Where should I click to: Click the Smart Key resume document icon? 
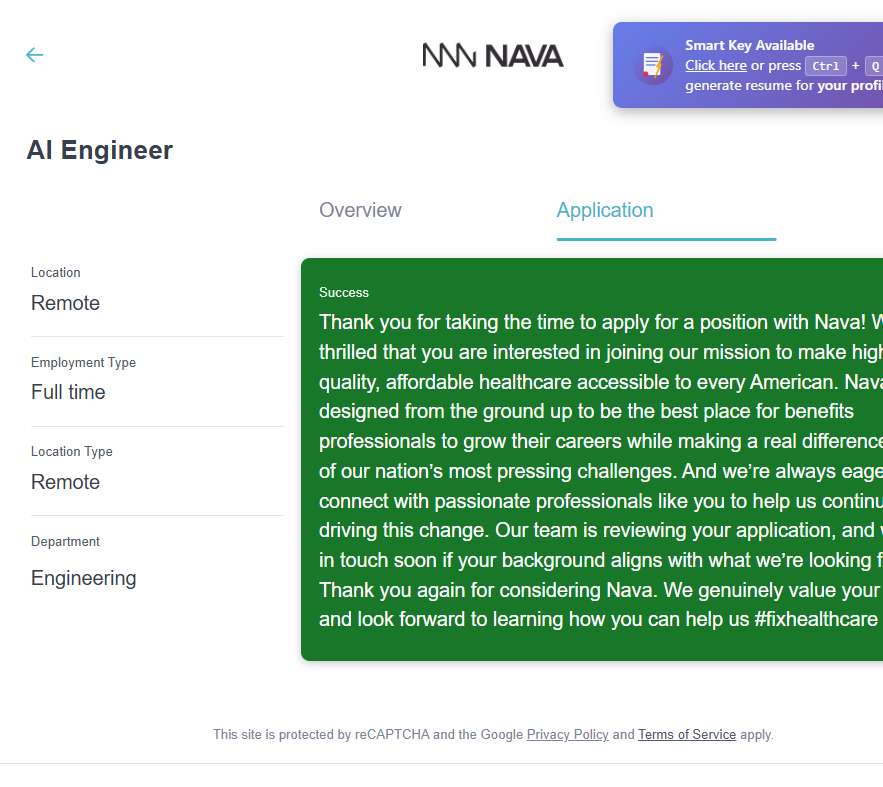pos(653,65)
